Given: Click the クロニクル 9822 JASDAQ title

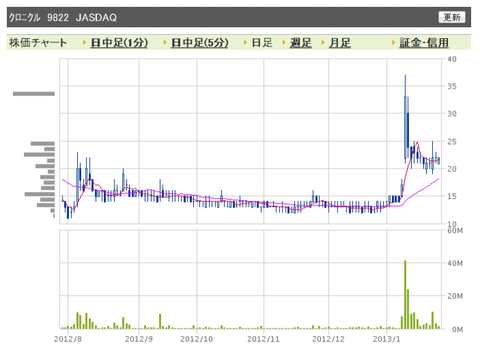Looking at the screenshot, I should pyautogui.click(x=63, y=17).
